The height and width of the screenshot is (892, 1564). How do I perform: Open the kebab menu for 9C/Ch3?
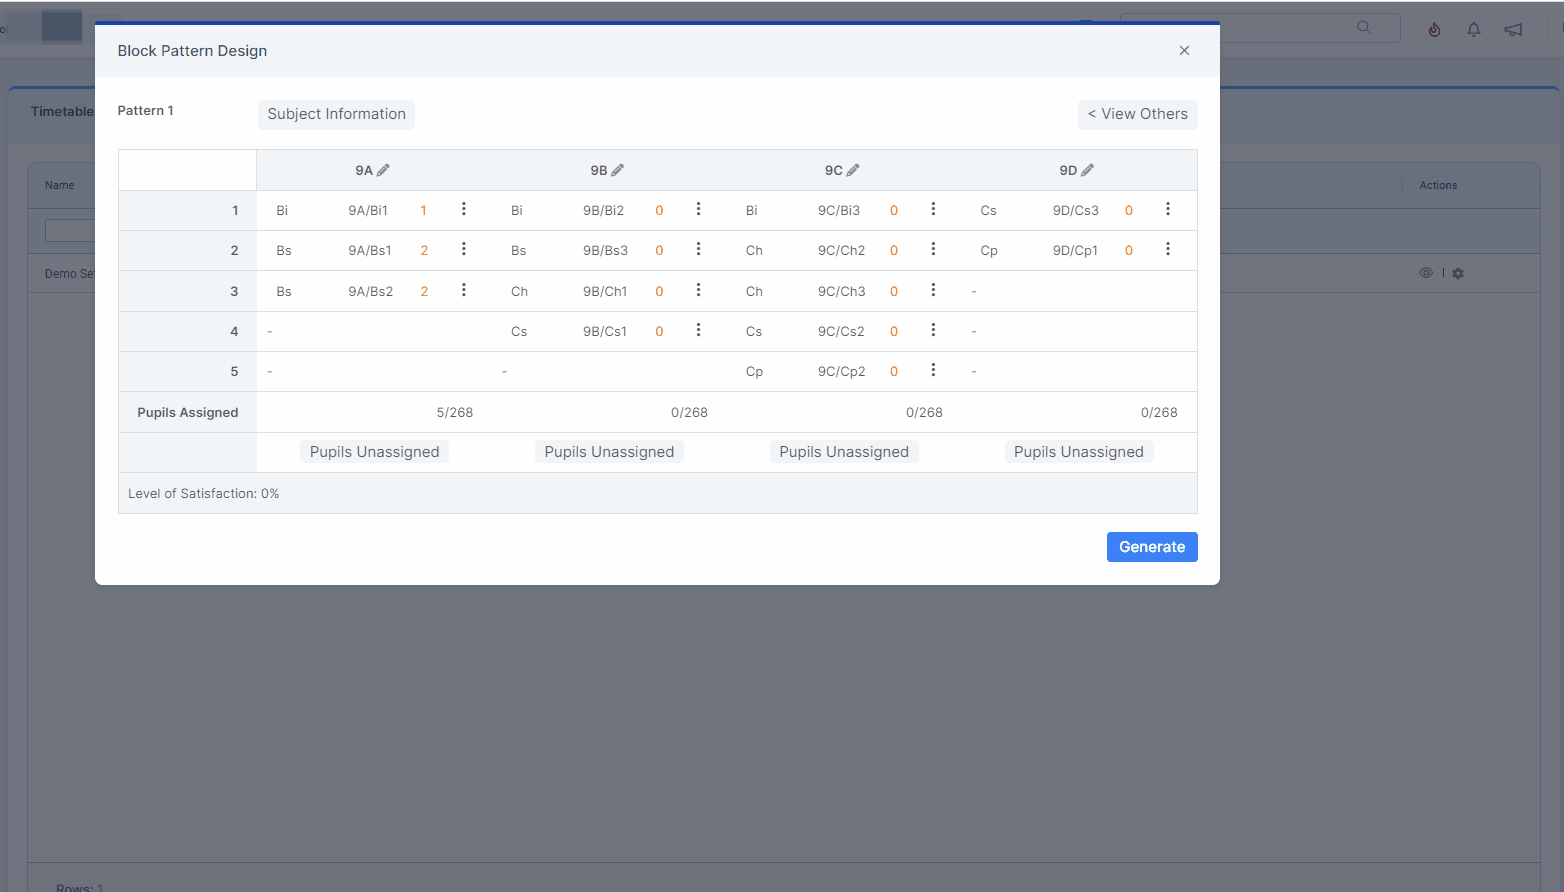[x=933, y=290]
